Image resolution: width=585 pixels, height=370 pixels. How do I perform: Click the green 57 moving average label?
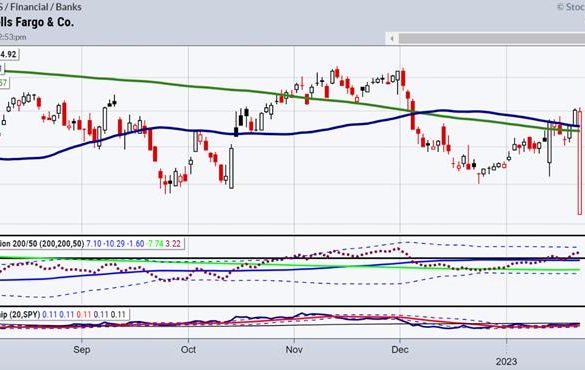click(4, 83)
